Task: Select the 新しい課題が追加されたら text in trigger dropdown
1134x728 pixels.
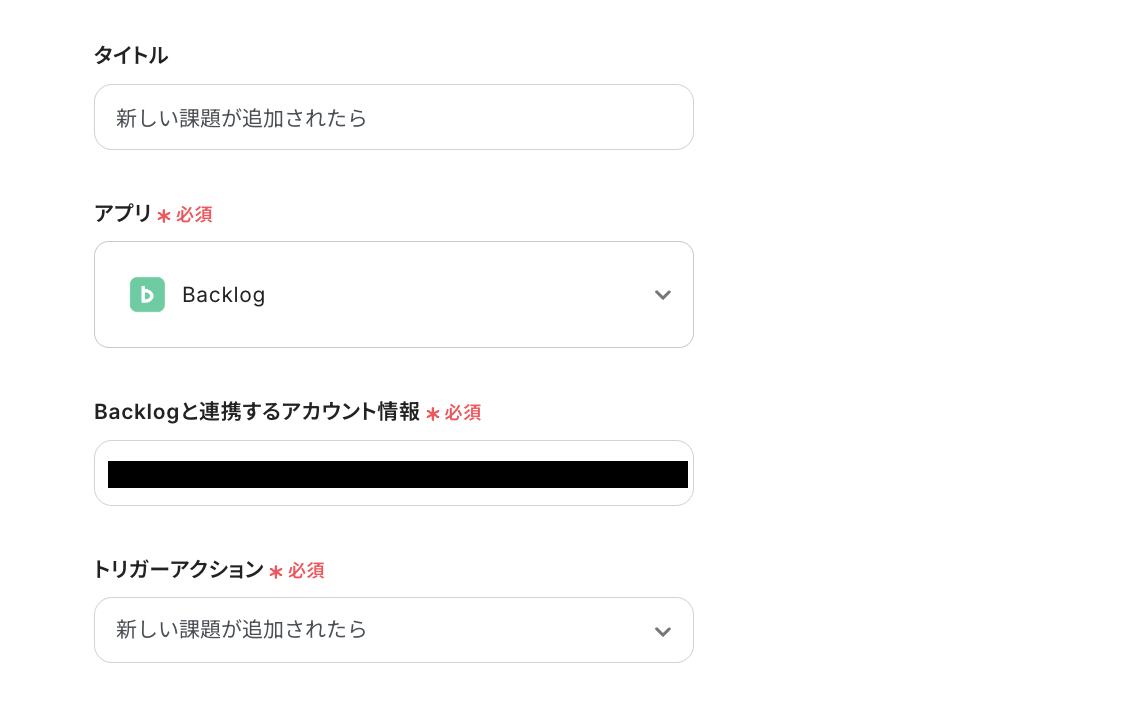Action: click(x=242, y=630)
